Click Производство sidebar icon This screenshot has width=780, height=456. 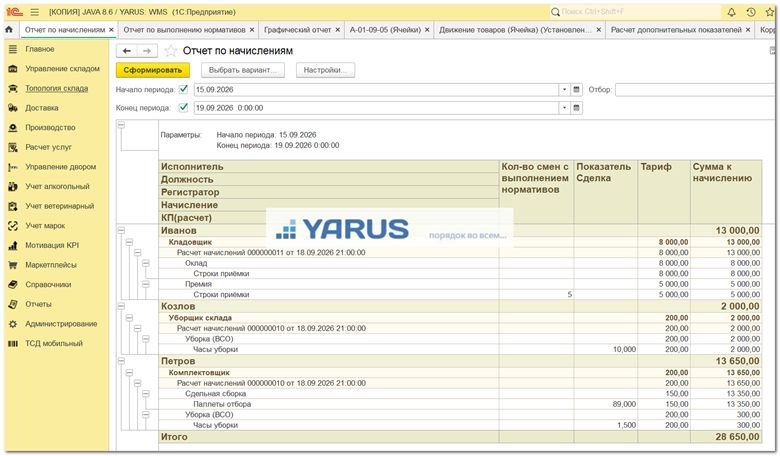coord(13,128)
